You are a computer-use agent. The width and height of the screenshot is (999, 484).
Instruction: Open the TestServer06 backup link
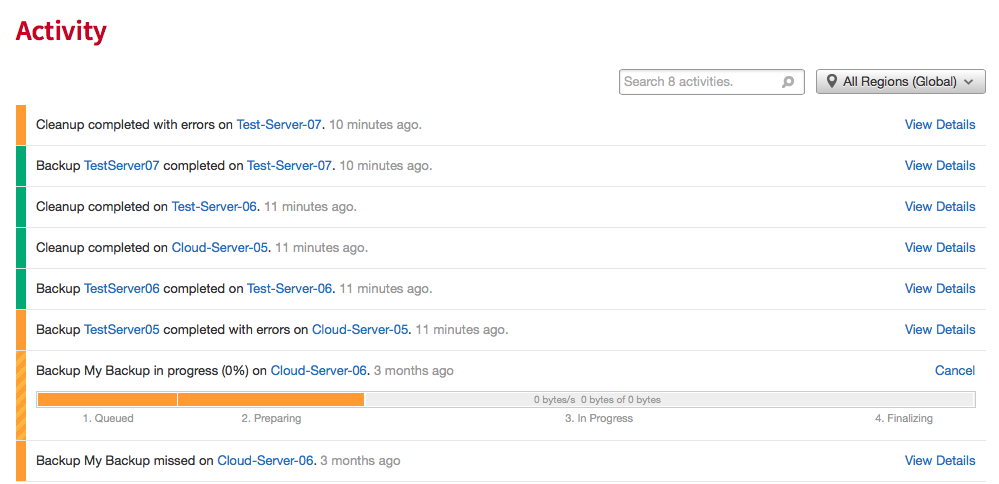point(121,289)
